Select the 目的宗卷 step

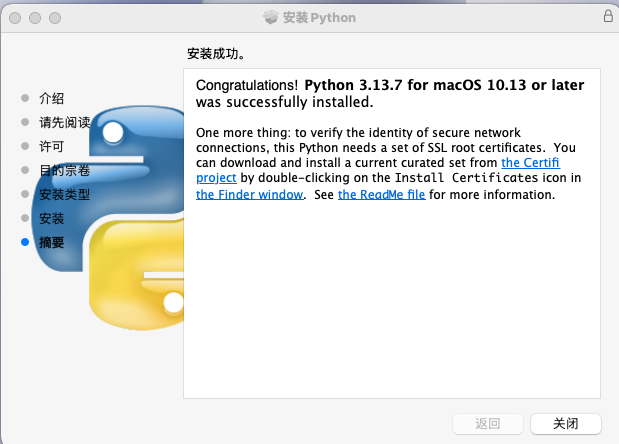pyautogui.click(x=64, y=170)
